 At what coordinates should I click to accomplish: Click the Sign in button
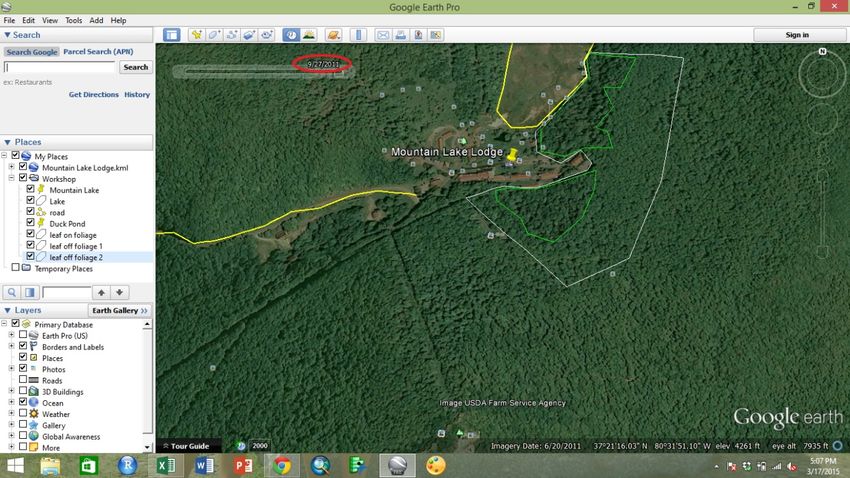point(797,35)
